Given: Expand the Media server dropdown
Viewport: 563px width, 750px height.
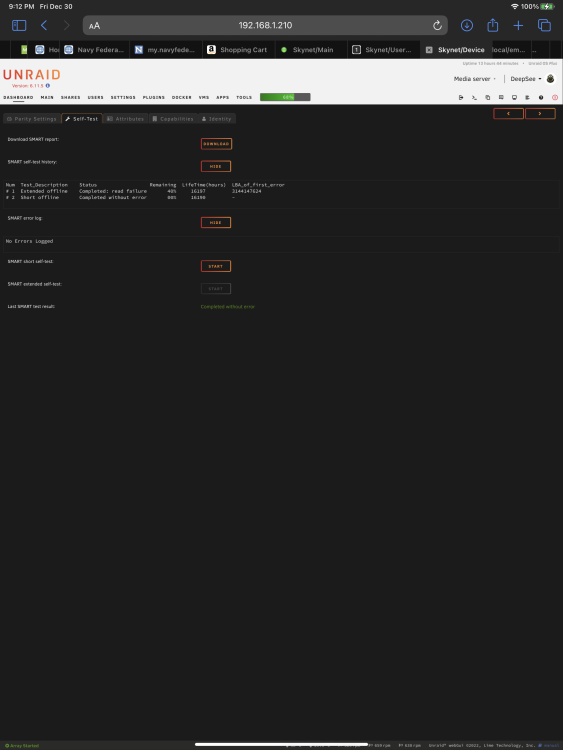Looking at the screenshot, I should [x=475, y=79].
